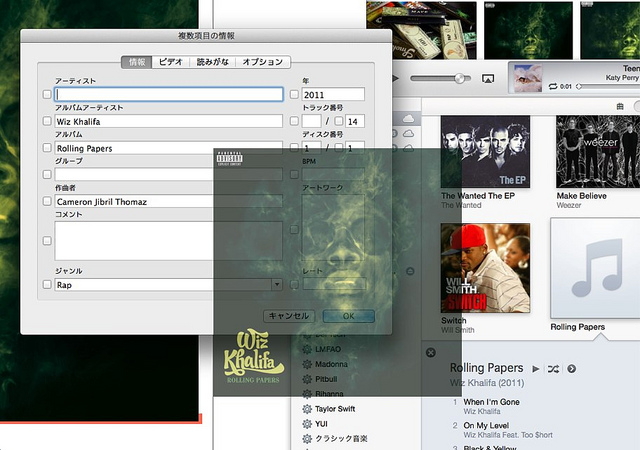Image resolution: width=640 pixels, height=450 pixels.
Task: Switch to the ビデオ tab
Action: pyautogui.click(x=171, y=62)
